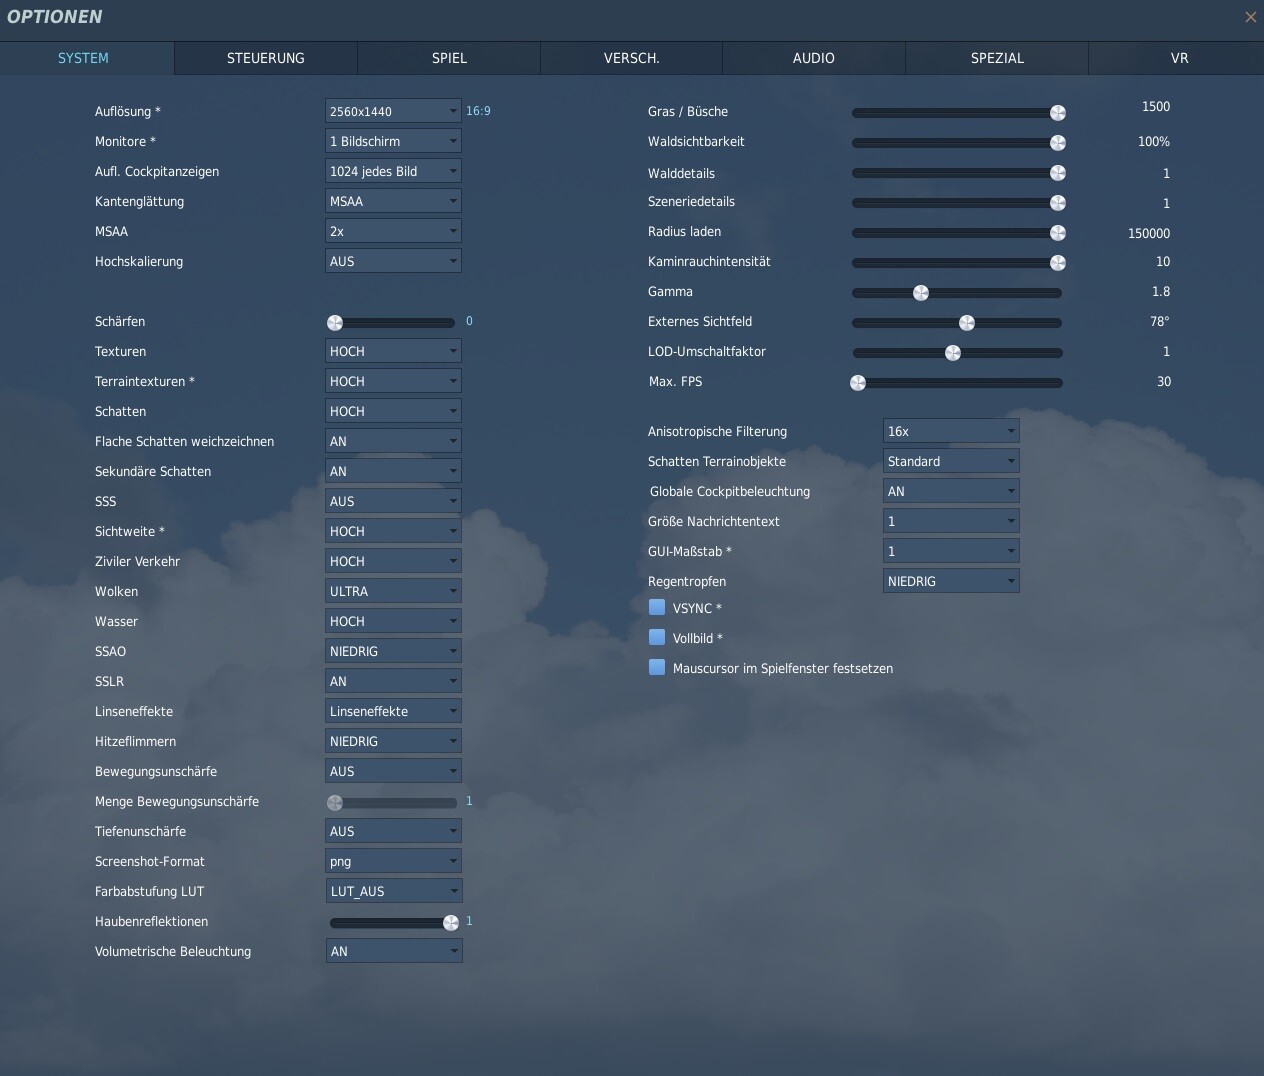
Task: Expand the Hochskalierung dropdown
Action: click(393, 261)
